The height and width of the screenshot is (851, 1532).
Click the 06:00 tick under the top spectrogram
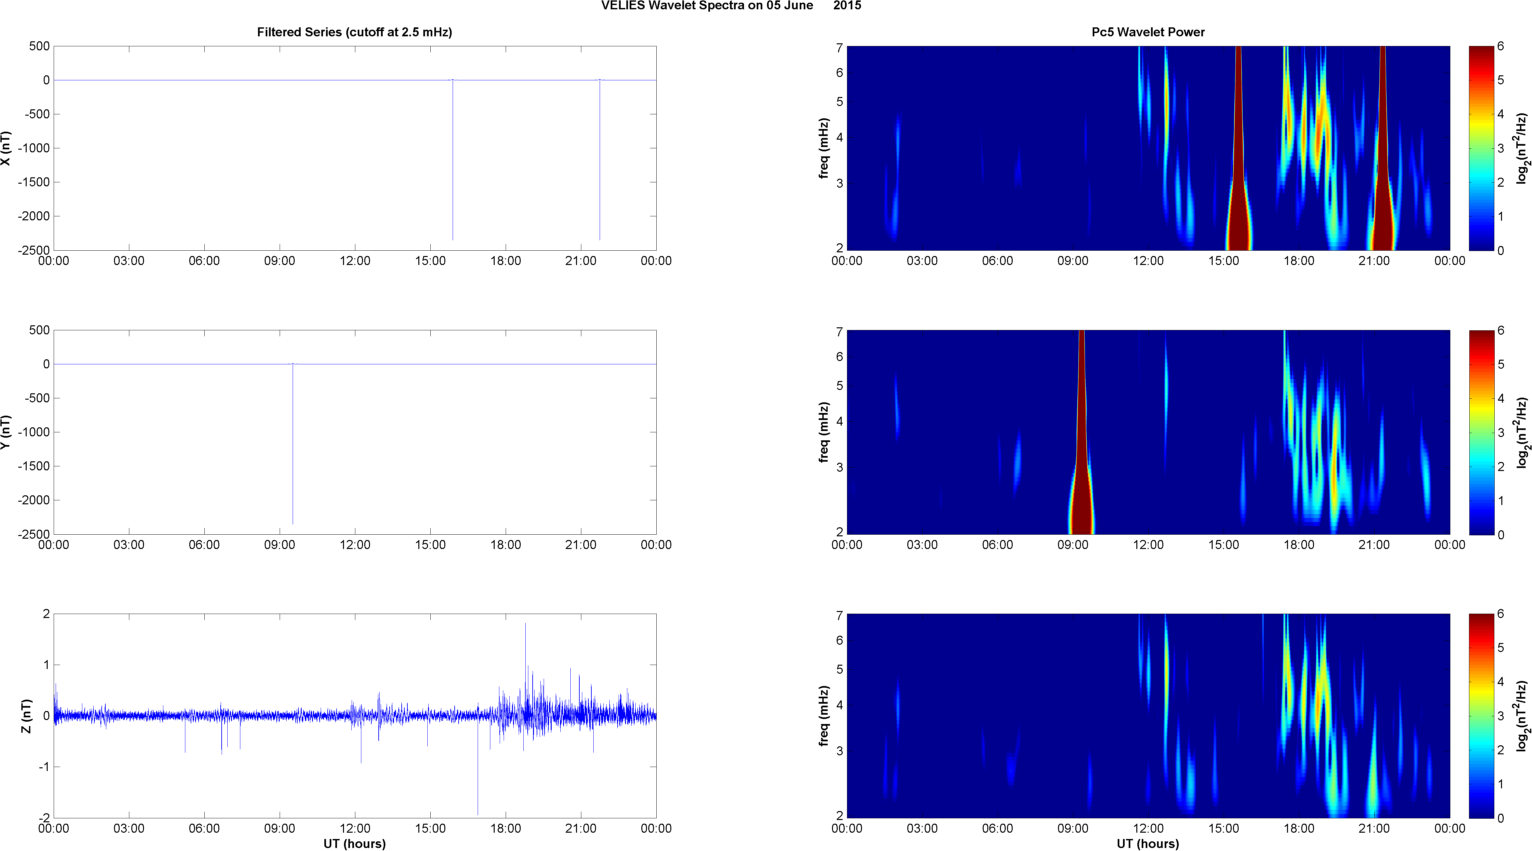point(998,261)
